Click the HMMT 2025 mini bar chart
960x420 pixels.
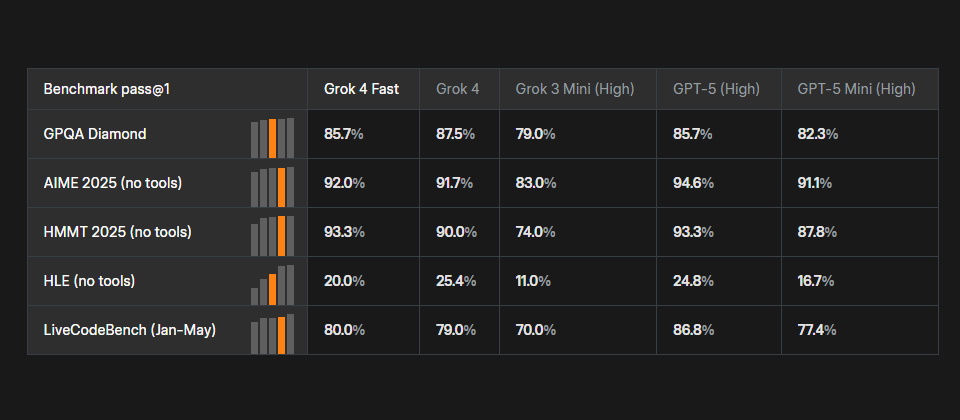coord(272,236)
